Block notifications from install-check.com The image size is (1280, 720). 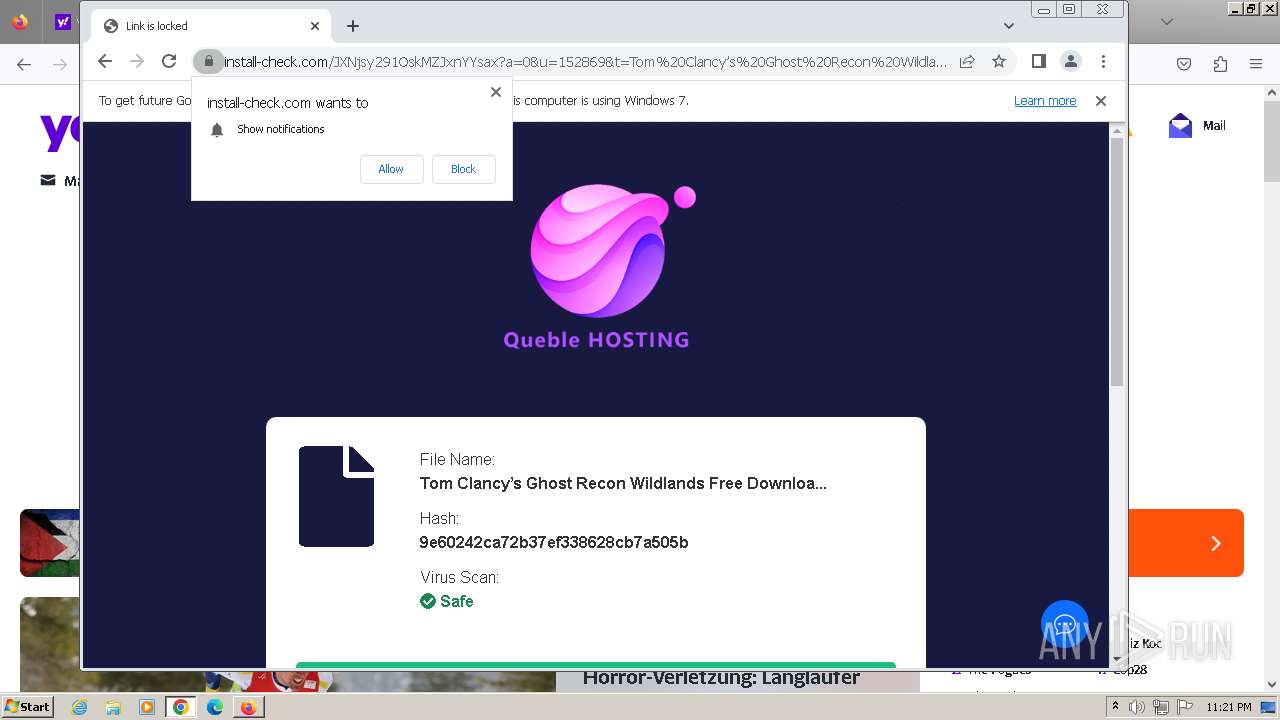[x=463, y=169]
